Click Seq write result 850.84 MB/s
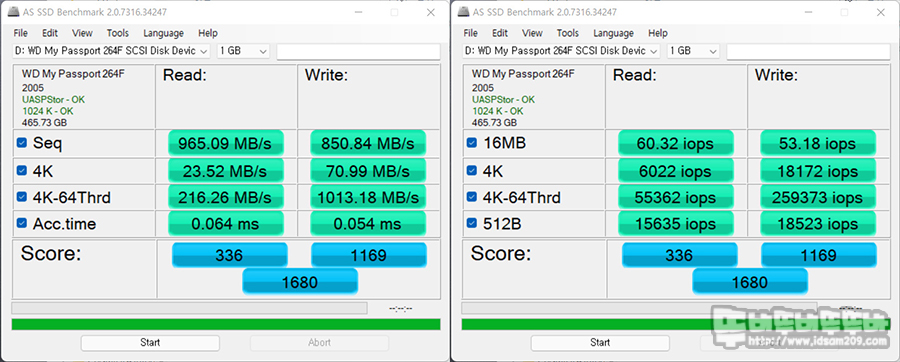This screenshot has width=900, height=362. [x=368, y=143]
